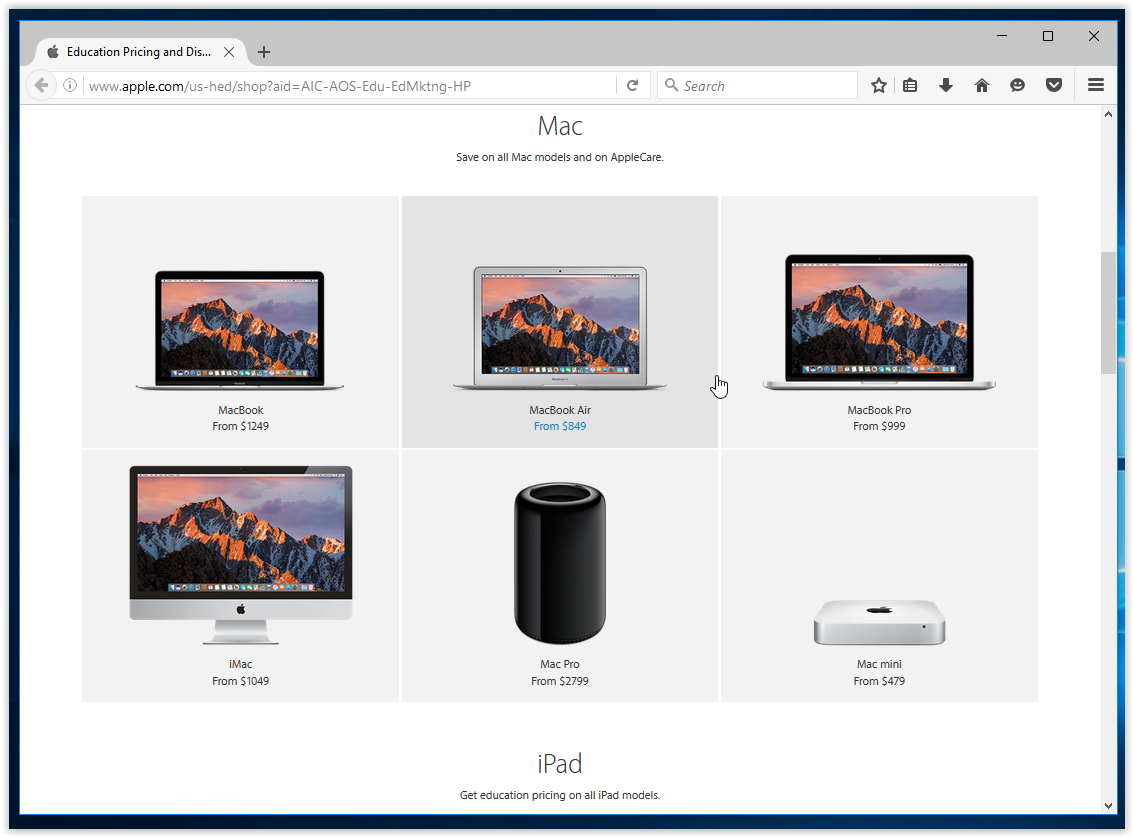Save page to Pocket icon

pyautogui.click(x=1054, y=85)
